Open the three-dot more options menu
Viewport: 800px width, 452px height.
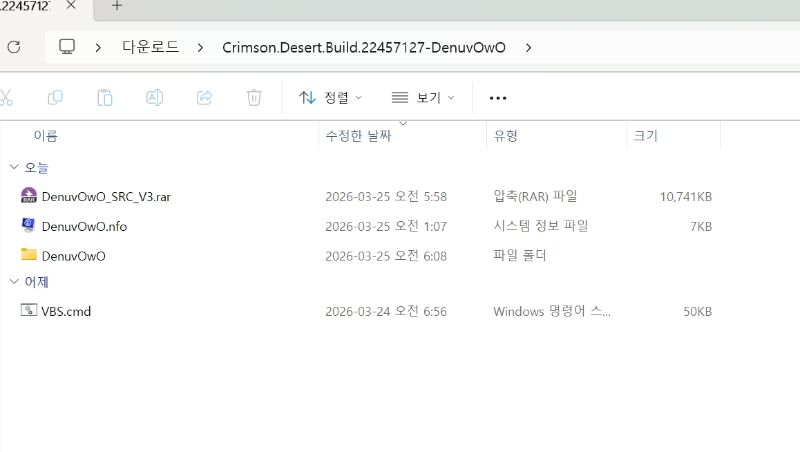498,97
